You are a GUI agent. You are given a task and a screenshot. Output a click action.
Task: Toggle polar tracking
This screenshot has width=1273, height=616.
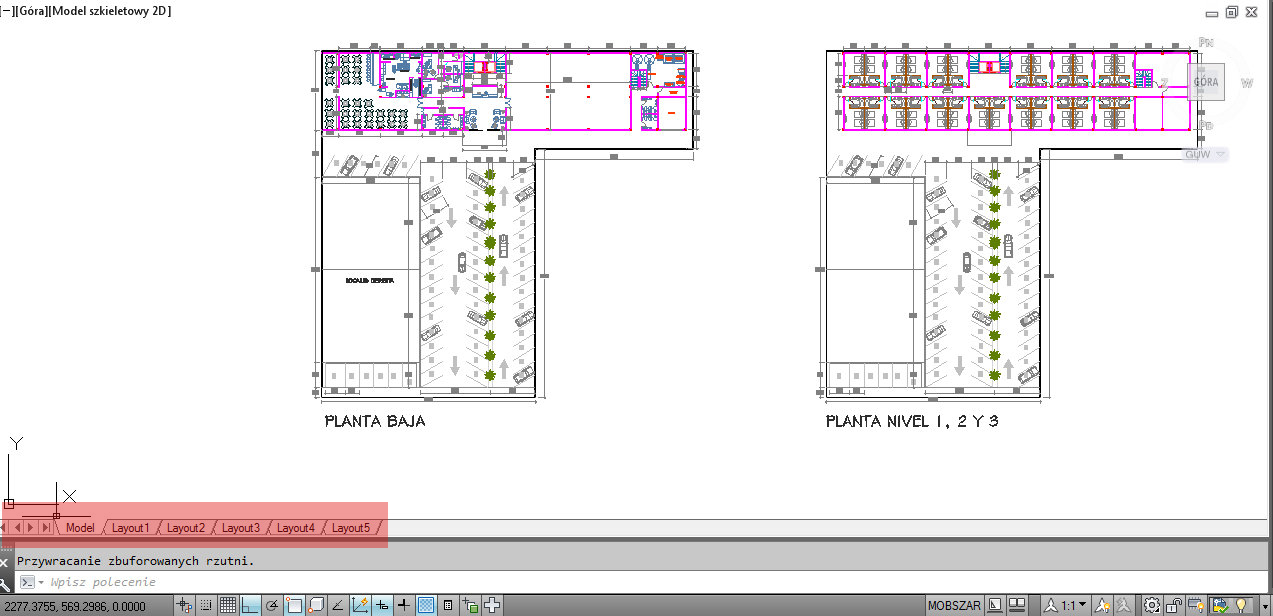click(x=271, y=604)
